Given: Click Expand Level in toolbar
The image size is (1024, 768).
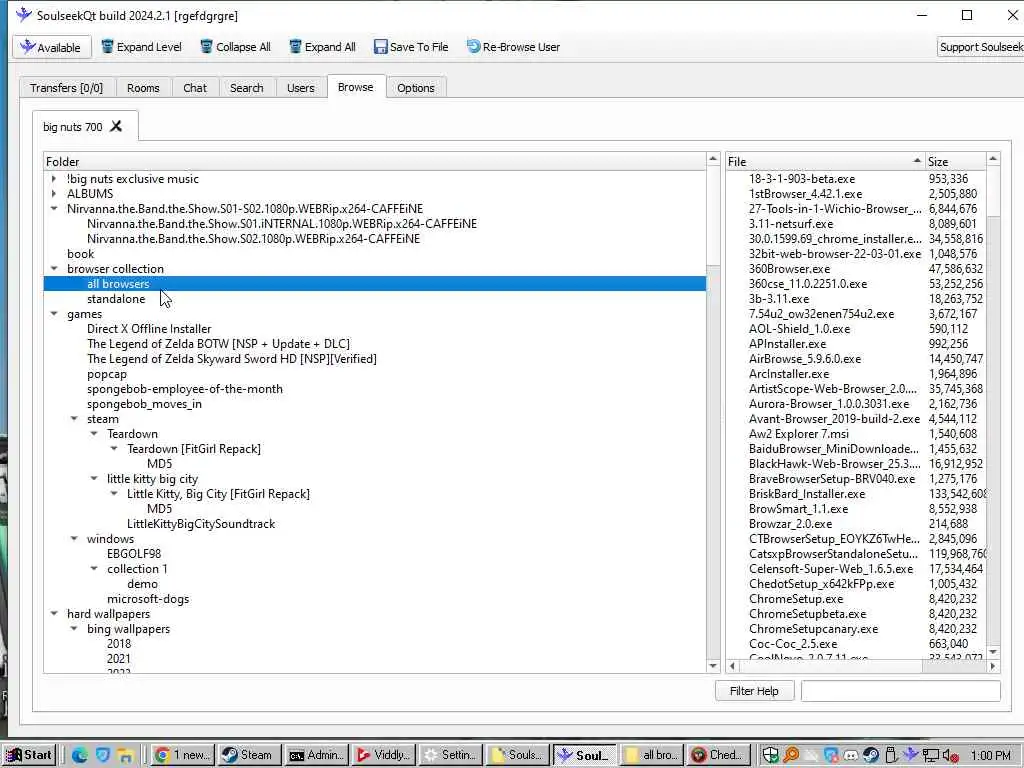Looking at the screenshot, I should pyautogui.click(x=141, y=47).
